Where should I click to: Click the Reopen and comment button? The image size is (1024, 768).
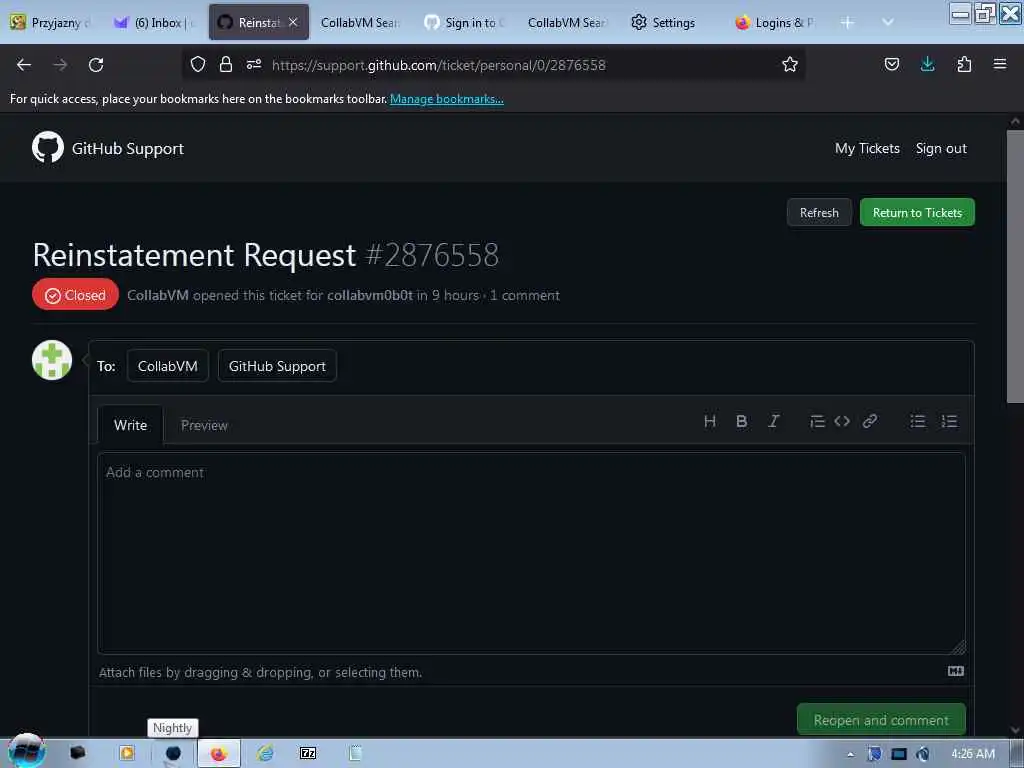coord(881,720)
